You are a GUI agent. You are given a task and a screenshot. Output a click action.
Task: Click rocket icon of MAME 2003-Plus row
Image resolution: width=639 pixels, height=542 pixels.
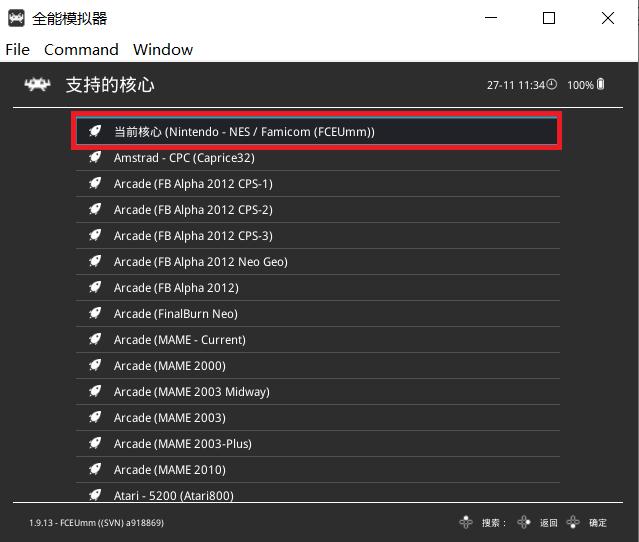(x=95, y=443)
